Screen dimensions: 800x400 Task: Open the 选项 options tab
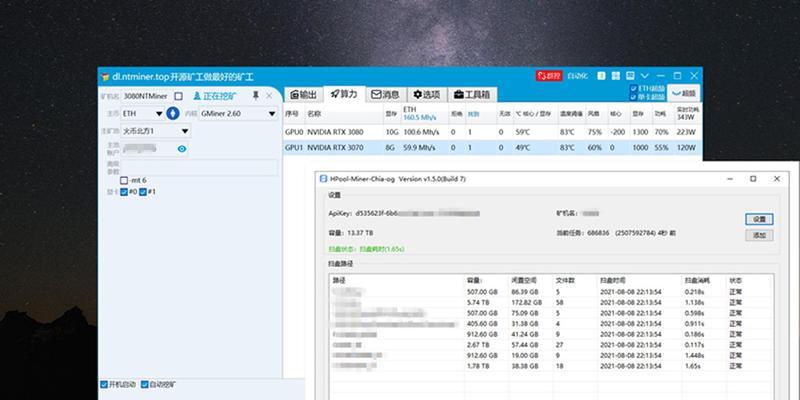point(427,94)
